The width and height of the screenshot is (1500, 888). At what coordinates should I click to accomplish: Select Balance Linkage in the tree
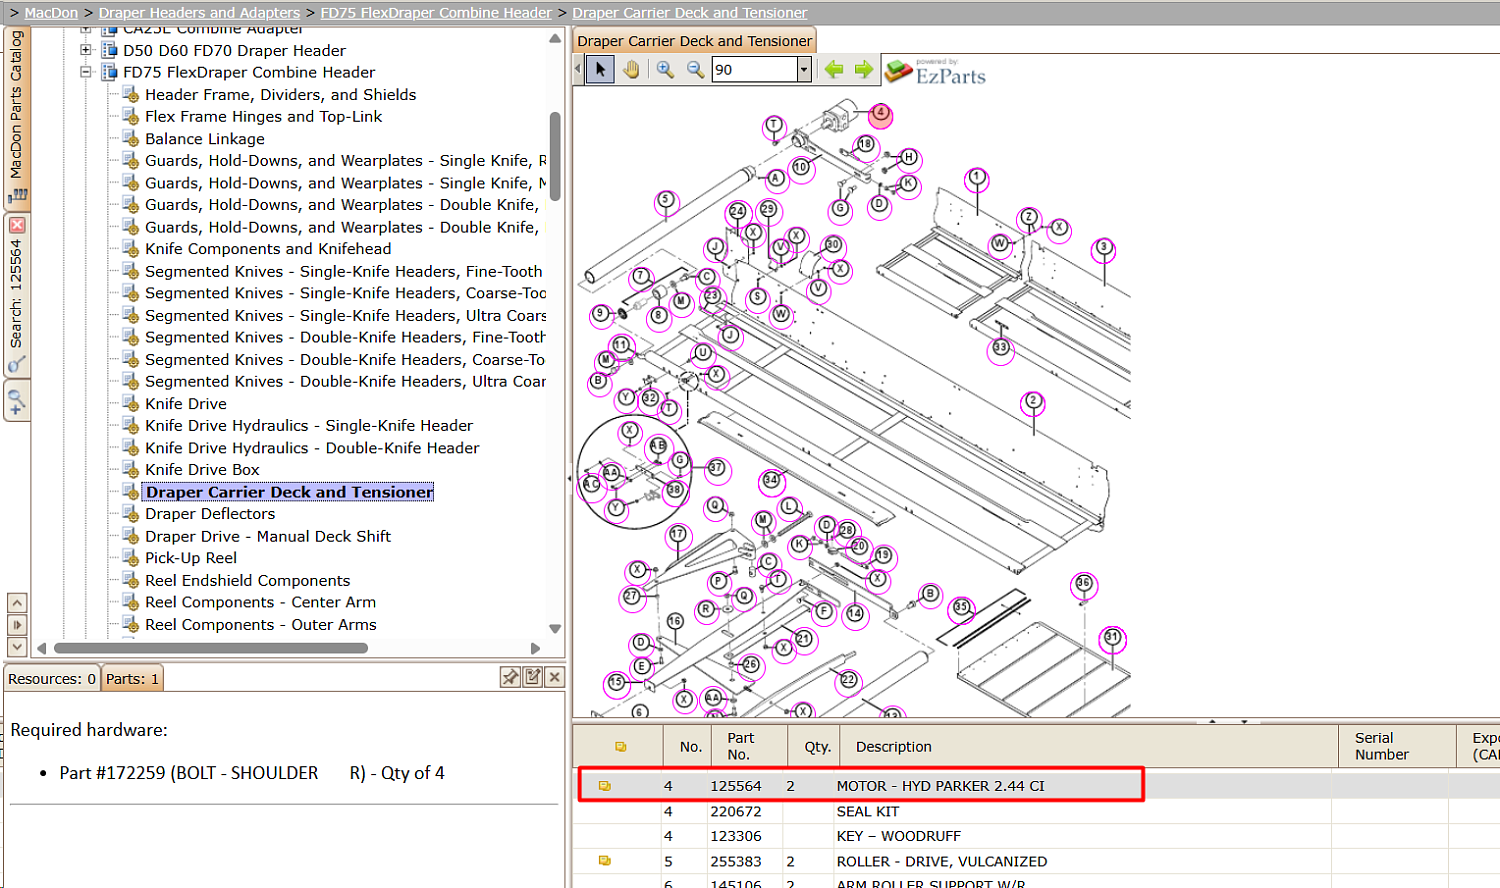[x=205, y=139]
